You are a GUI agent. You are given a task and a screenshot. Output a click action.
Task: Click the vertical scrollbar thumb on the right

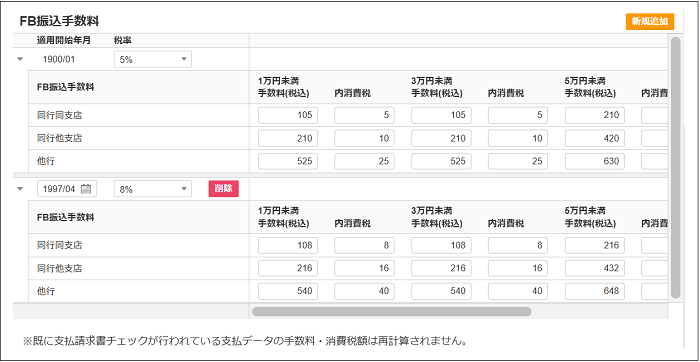[x=675, y=167]
